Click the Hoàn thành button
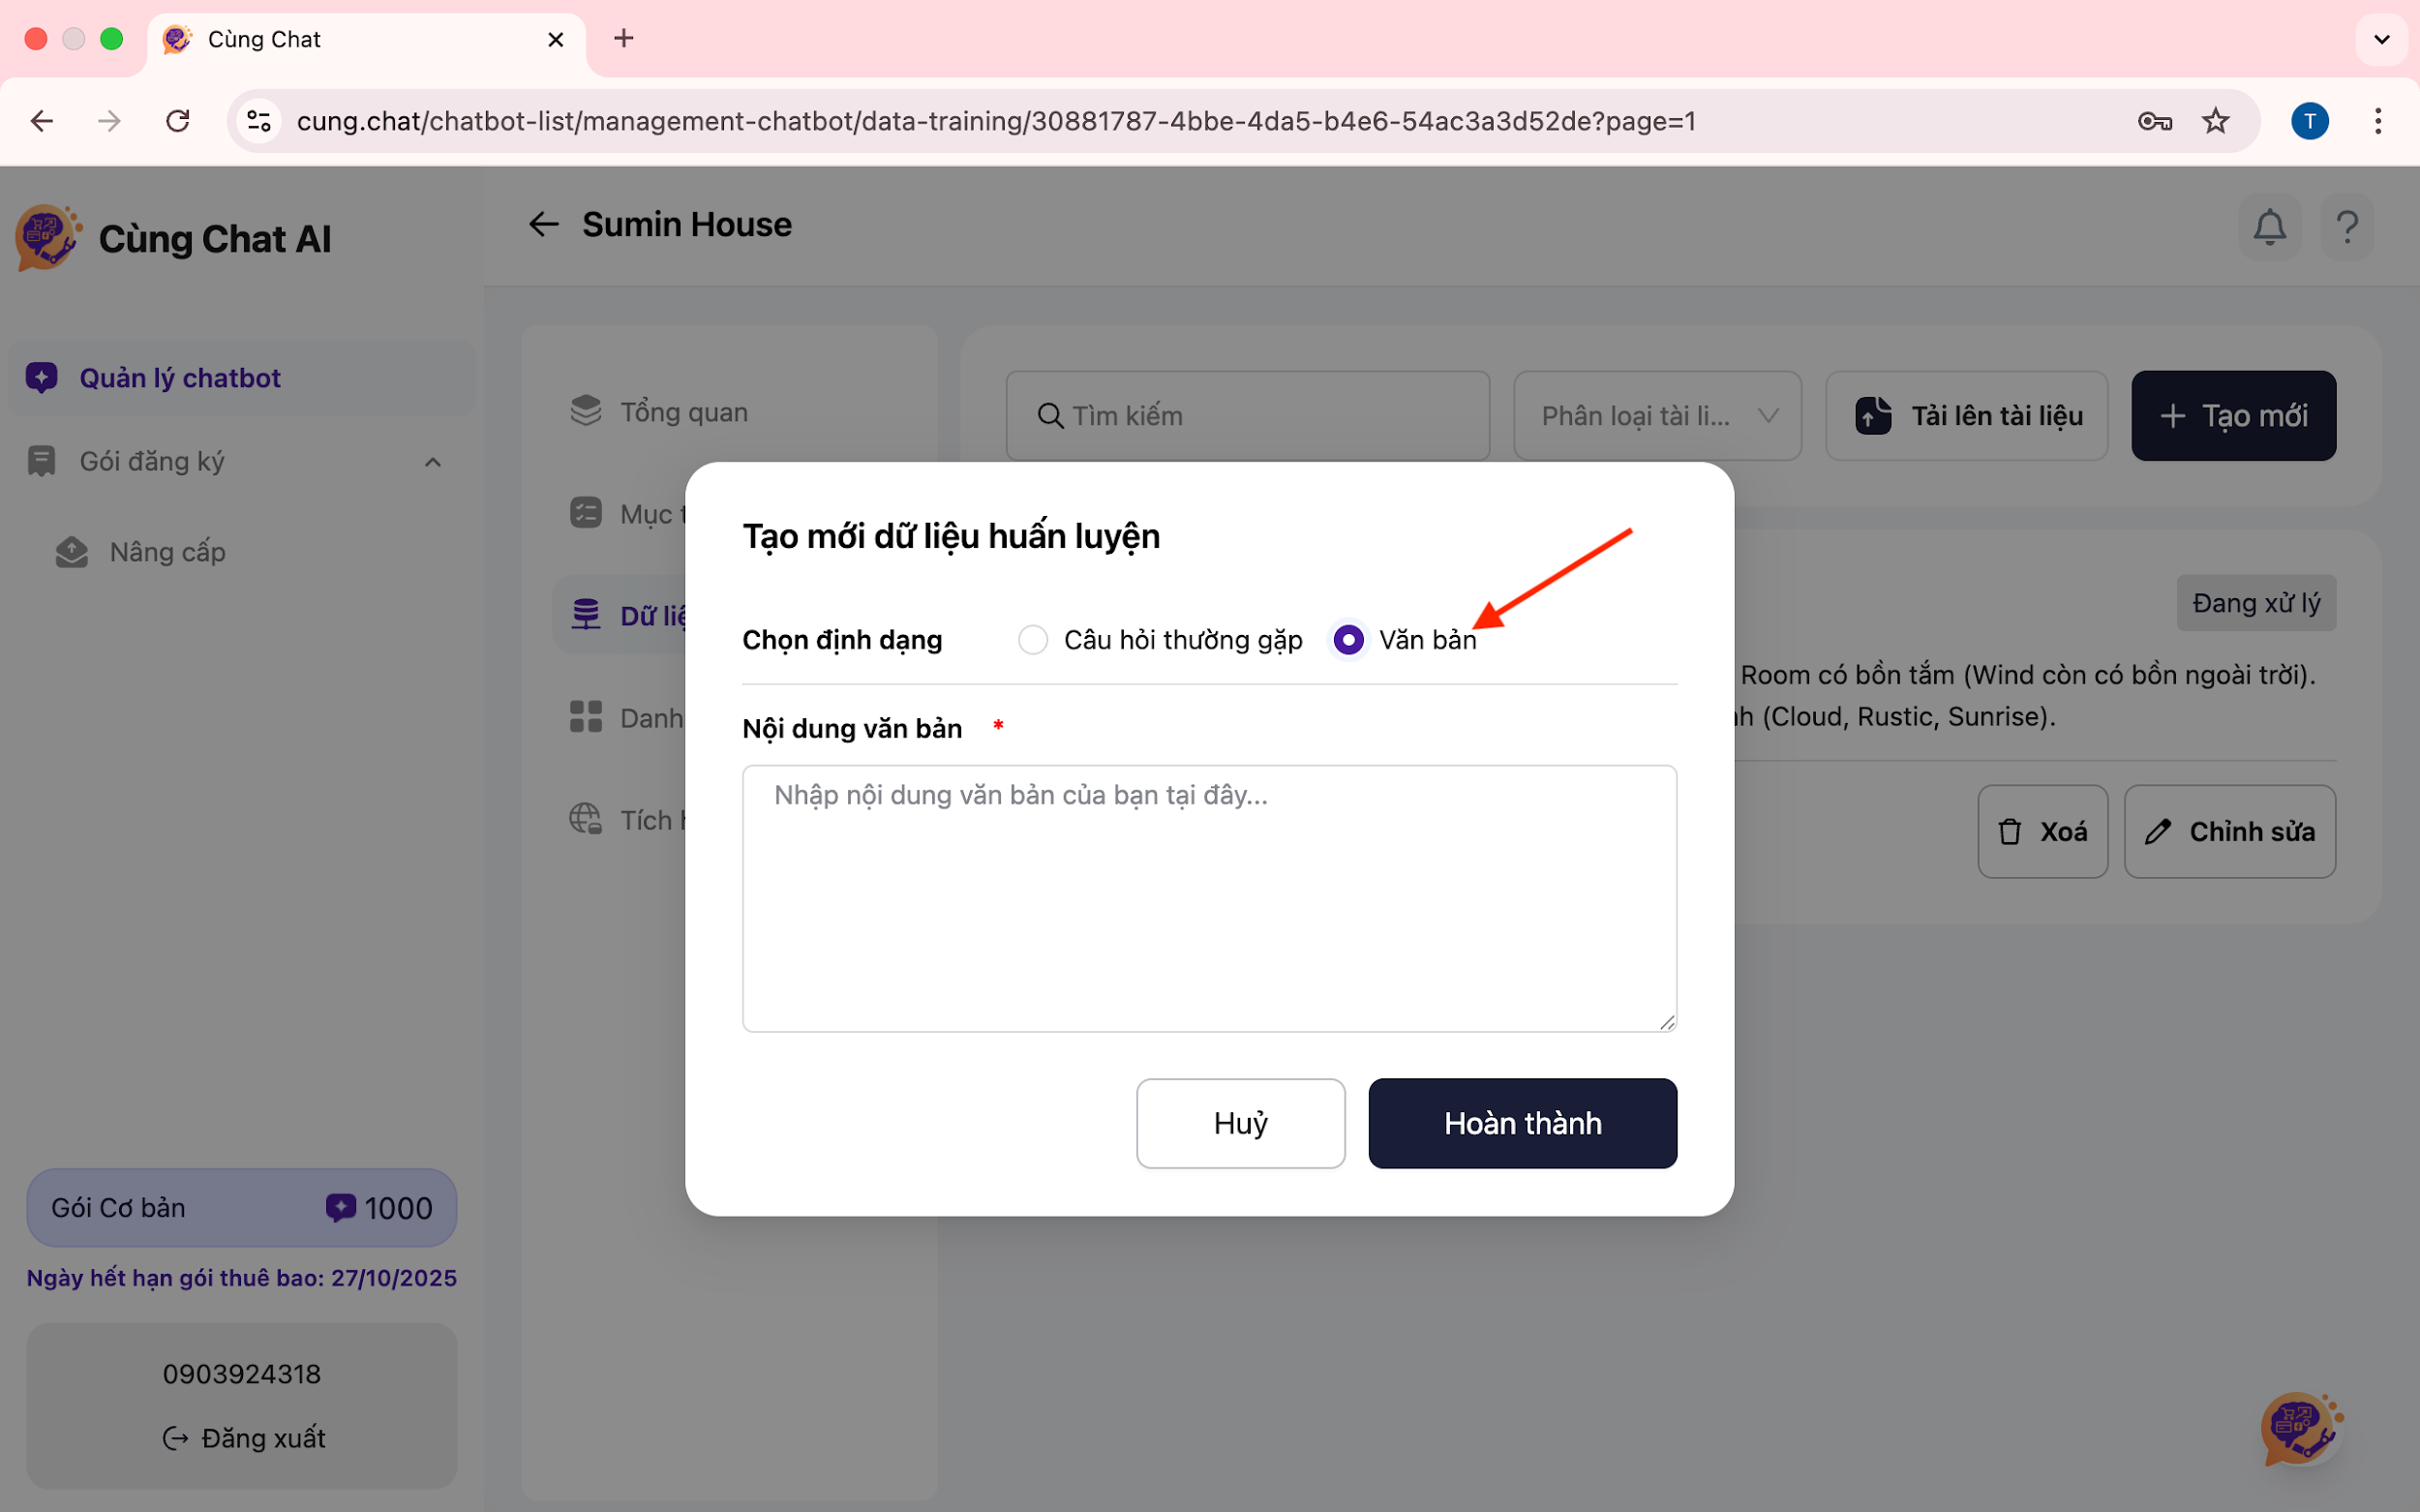Screen dimensions: 2420x1512 (1522, 1123)
